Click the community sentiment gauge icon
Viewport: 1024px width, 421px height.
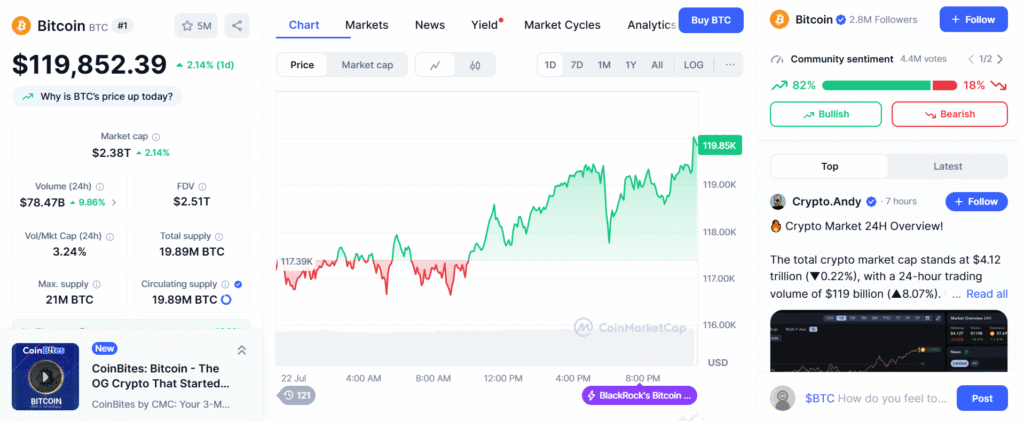tap(776, 59)
